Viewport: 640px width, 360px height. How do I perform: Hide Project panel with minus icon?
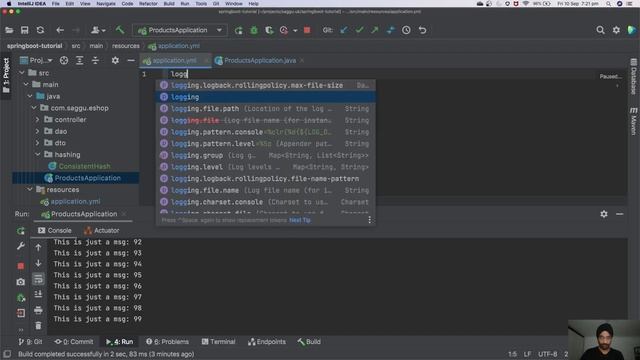(131, 60)
